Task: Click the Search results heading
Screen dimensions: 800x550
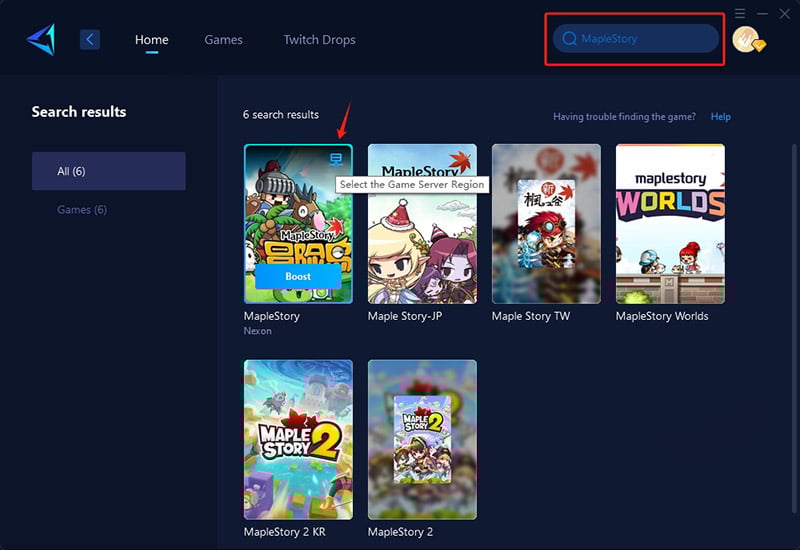Action: point(79,112)
